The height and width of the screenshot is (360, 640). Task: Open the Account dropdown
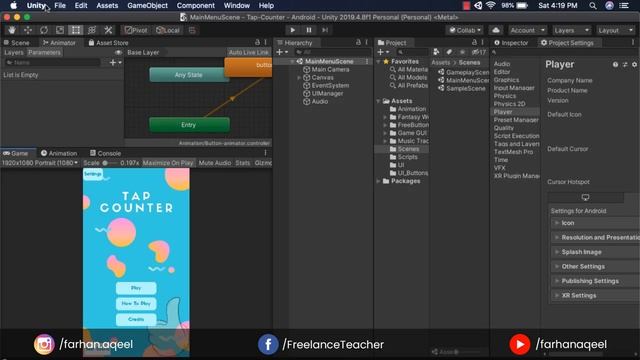point(527,30)
